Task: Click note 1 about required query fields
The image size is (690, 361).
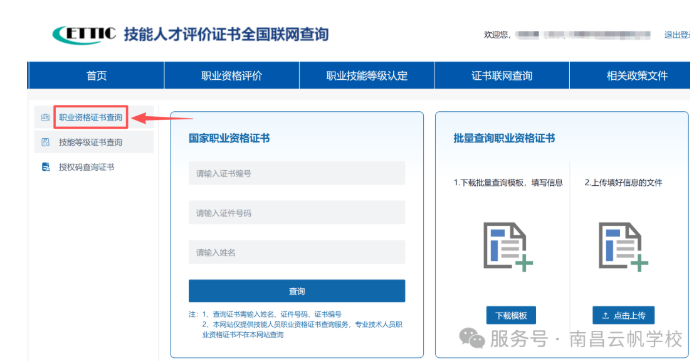Action: coord(272,314)
